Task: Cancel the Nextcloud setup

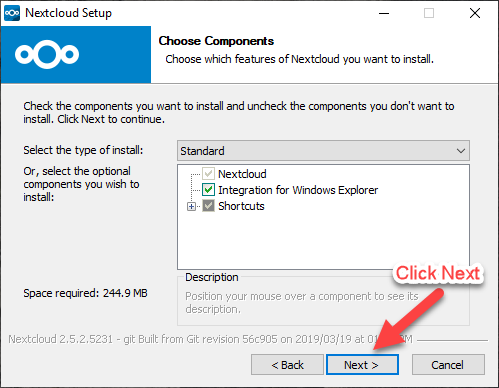Action: point(448,365)
